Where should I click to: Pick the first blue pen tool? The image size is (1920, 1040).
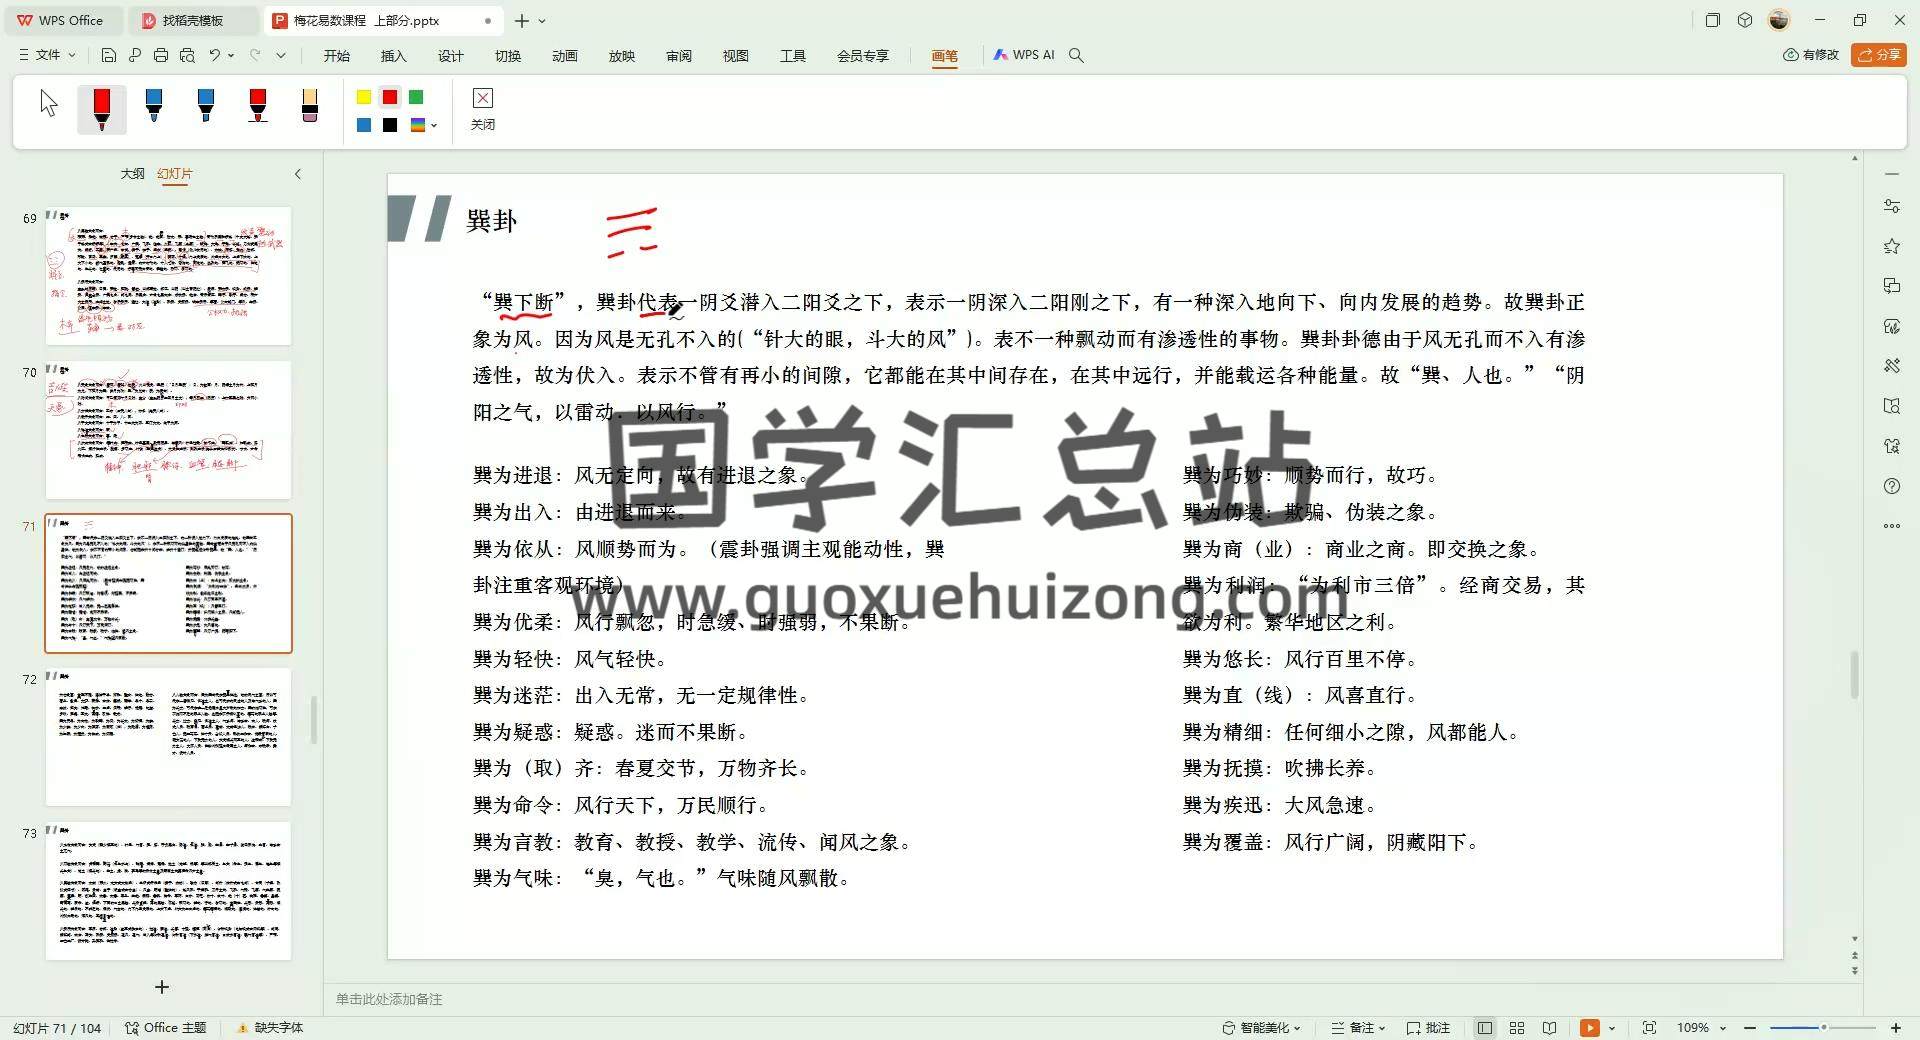[x=153, y=105]
